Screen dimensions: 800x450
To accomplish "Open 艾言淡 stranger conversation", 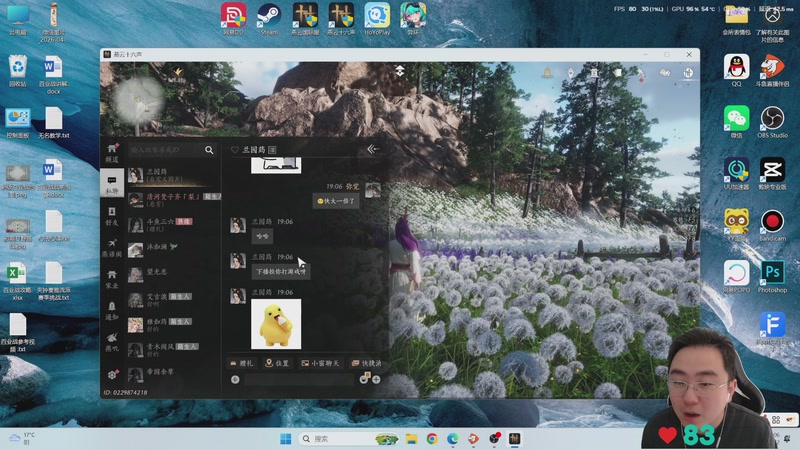I will pos(173,300).
